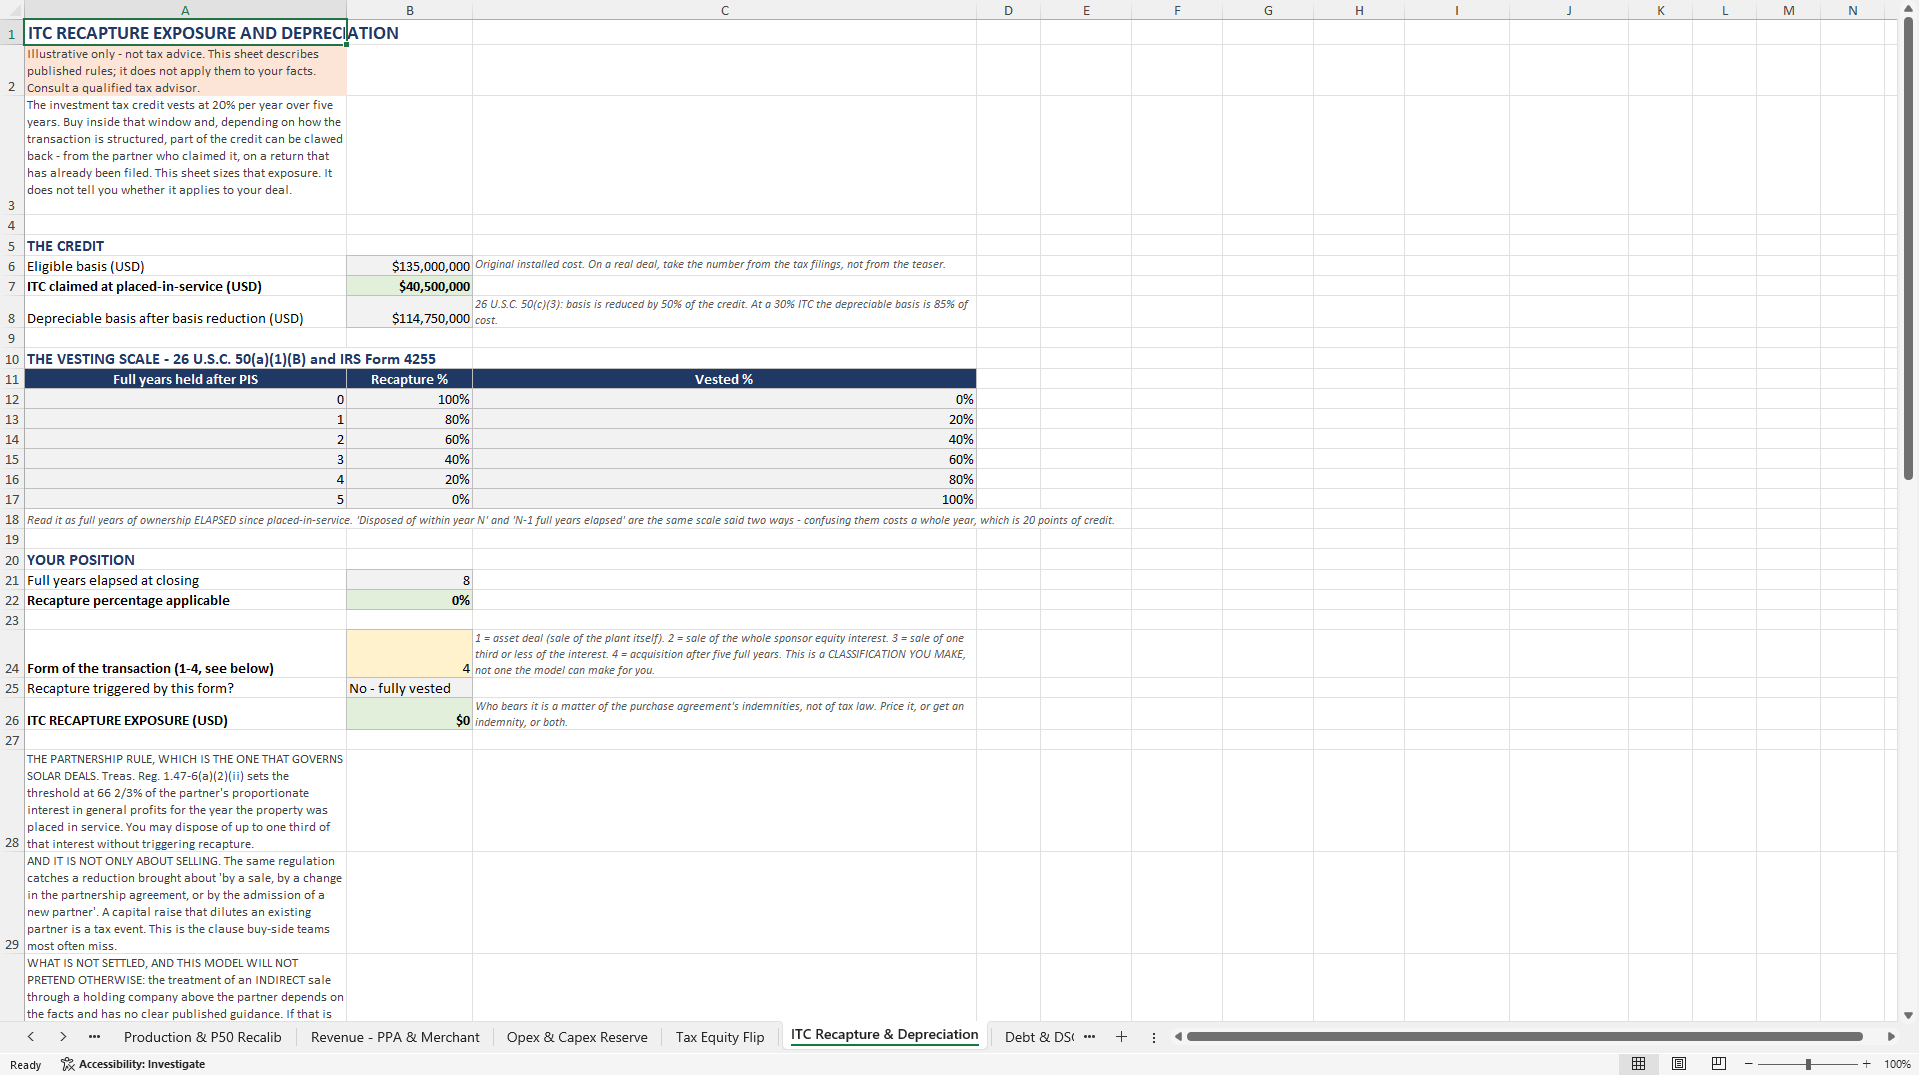Click 'THE VESTING SCALE' heading cell
The width and height of the screenshot is (1919, 1075).
[185, 359]
